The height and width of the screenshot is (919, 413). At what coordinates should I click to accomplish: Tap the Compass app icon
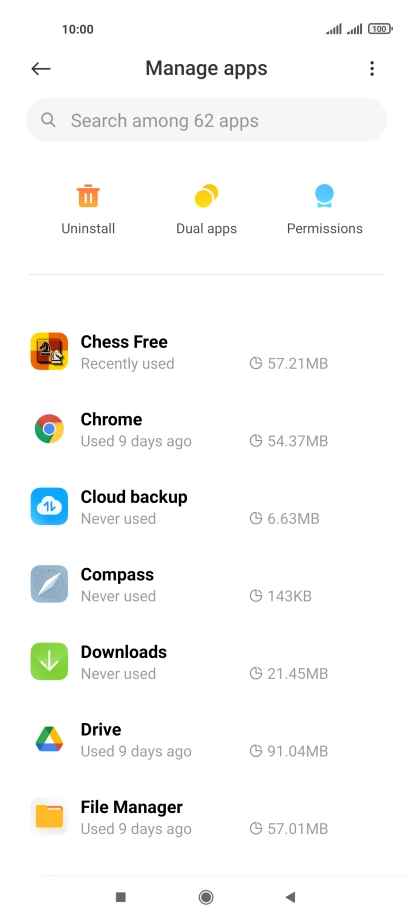pyautogui.click(x=49, y=584)
